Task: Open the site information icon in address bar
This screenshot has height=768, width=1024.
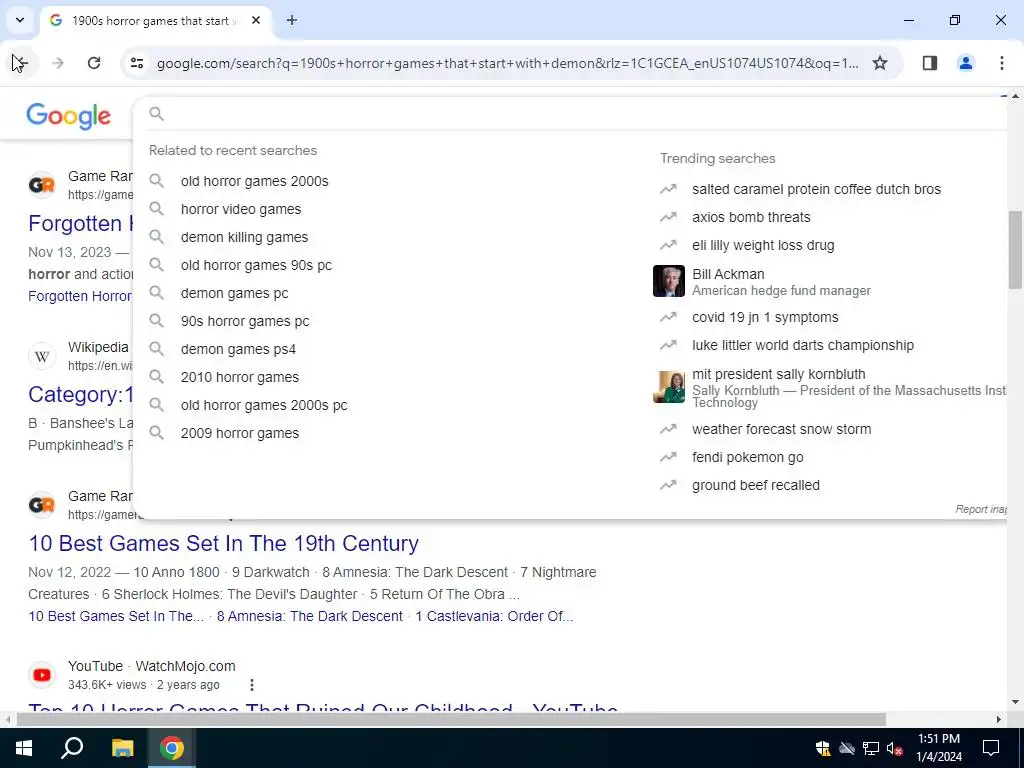Action: pos(136,63)
